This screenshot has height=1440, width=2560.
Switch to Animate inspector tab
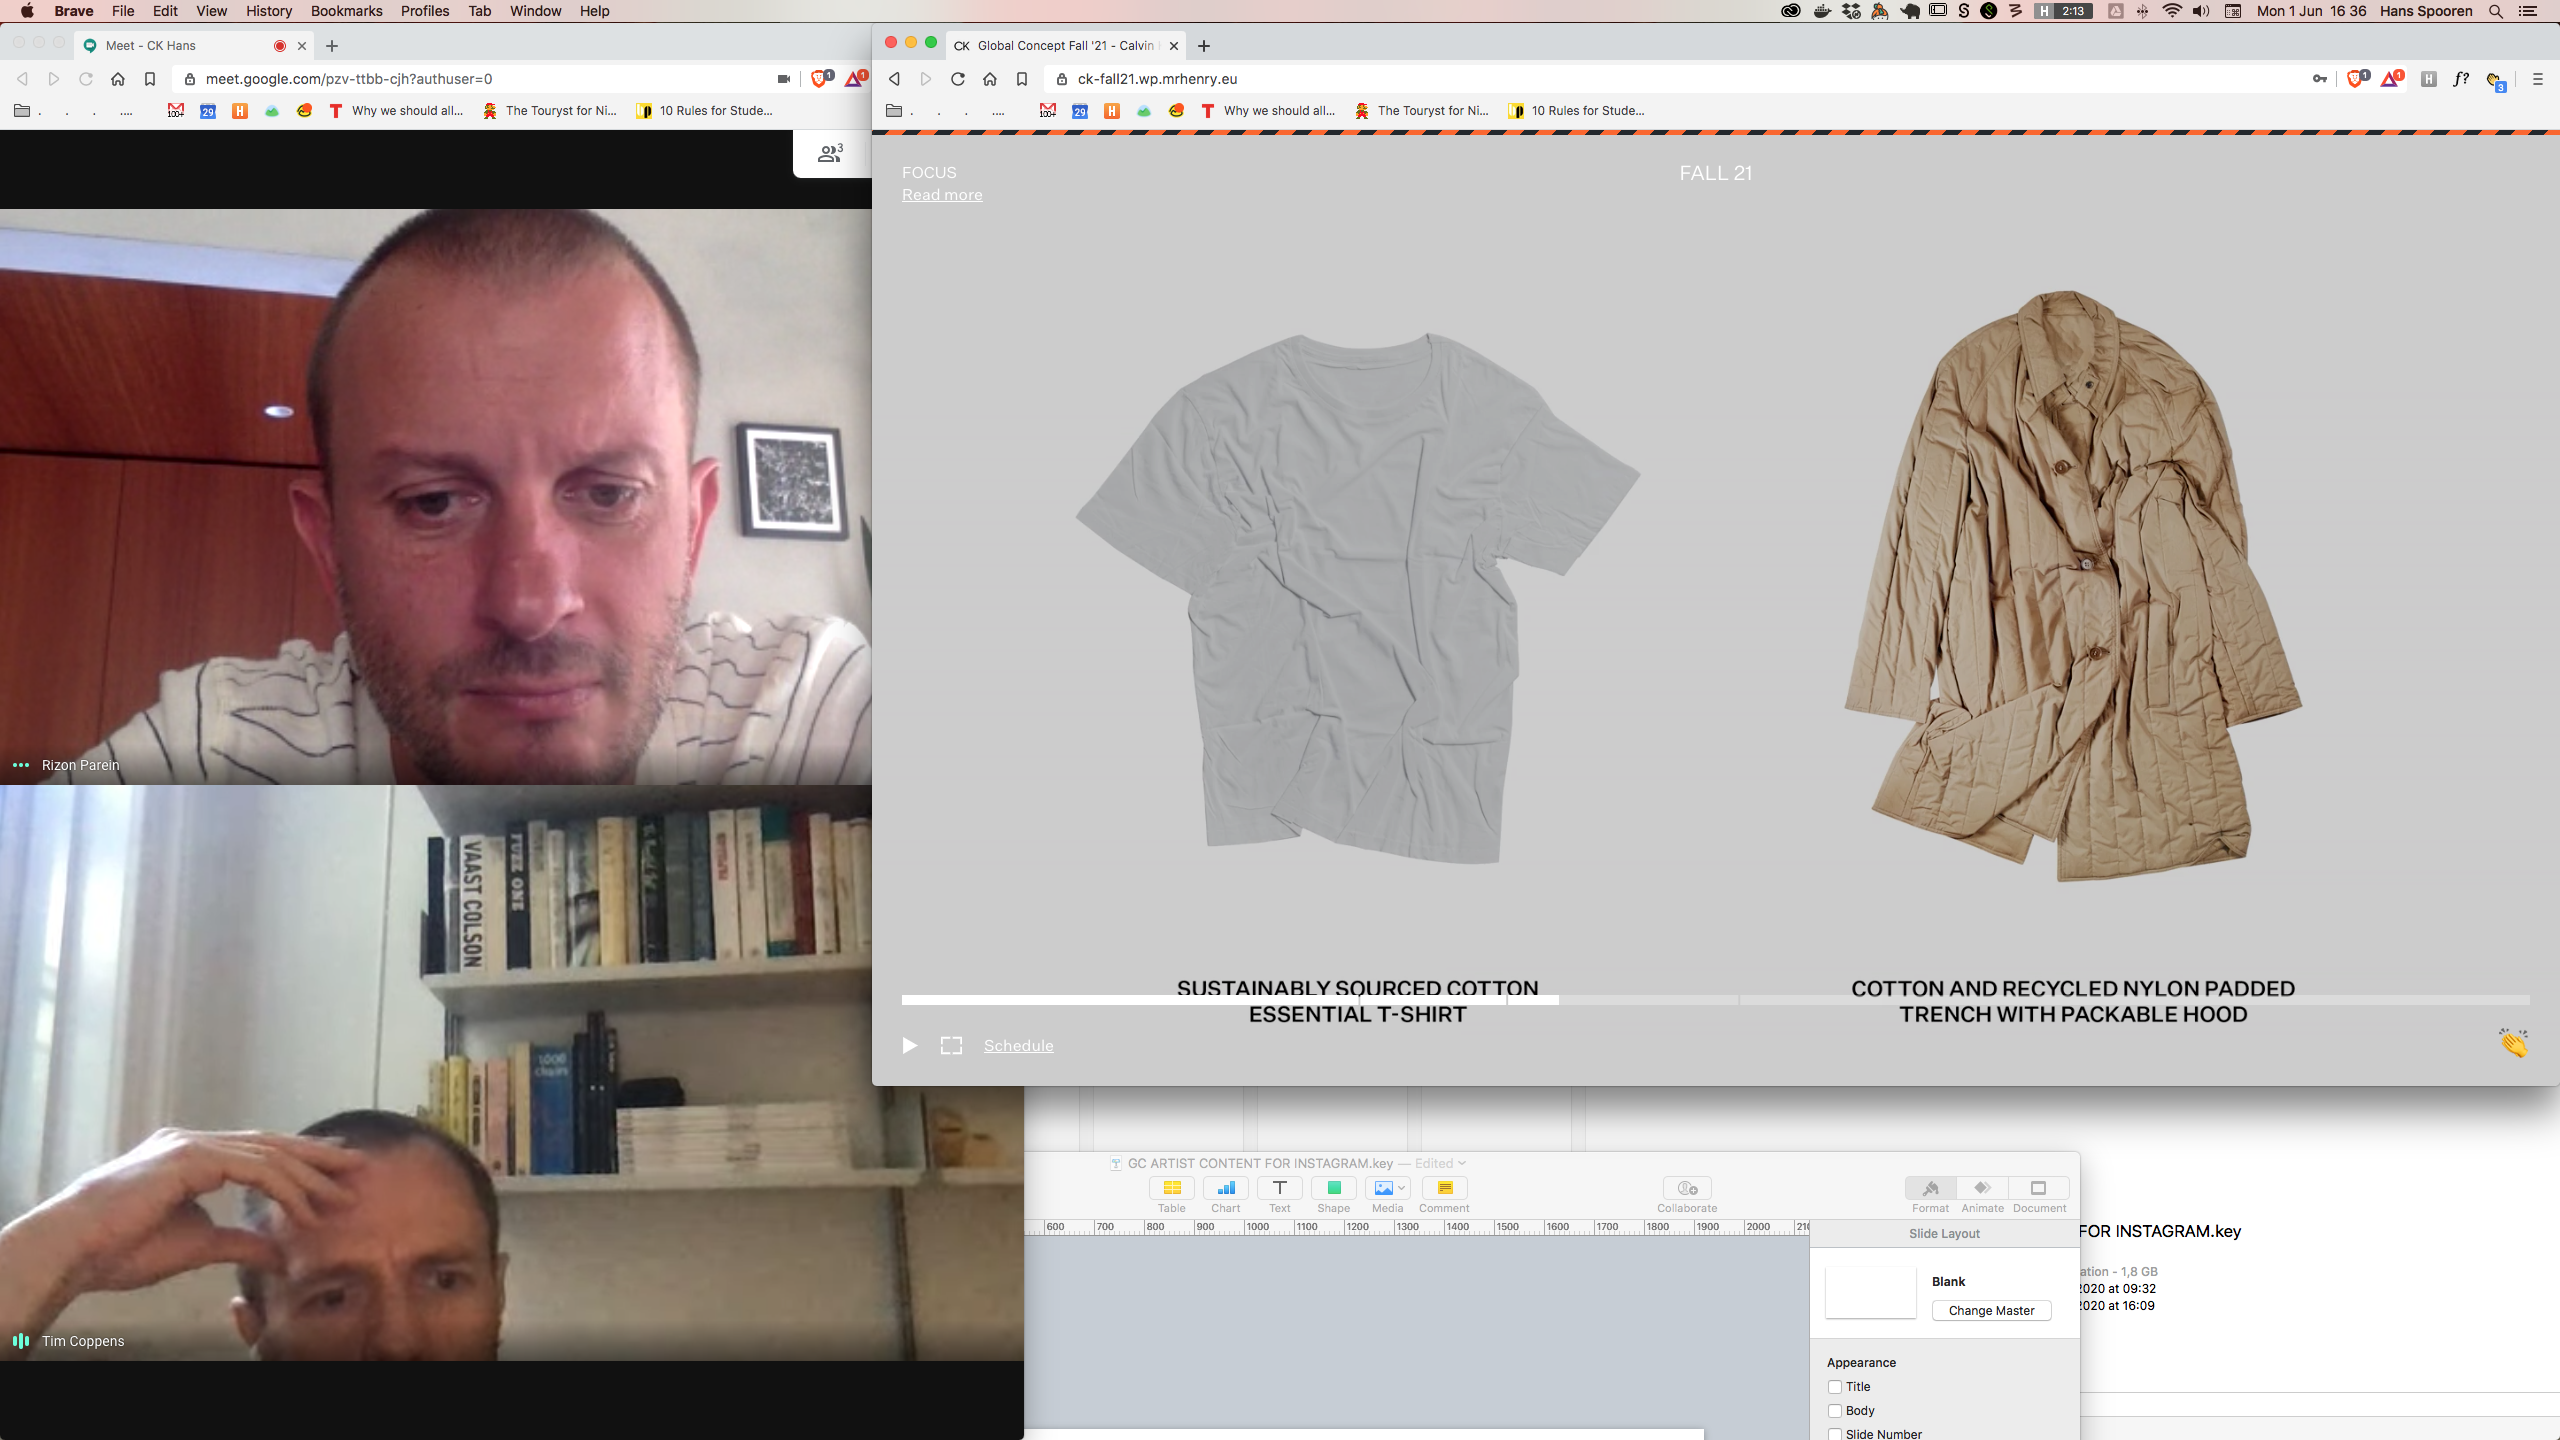(x=1982, y=1188)
